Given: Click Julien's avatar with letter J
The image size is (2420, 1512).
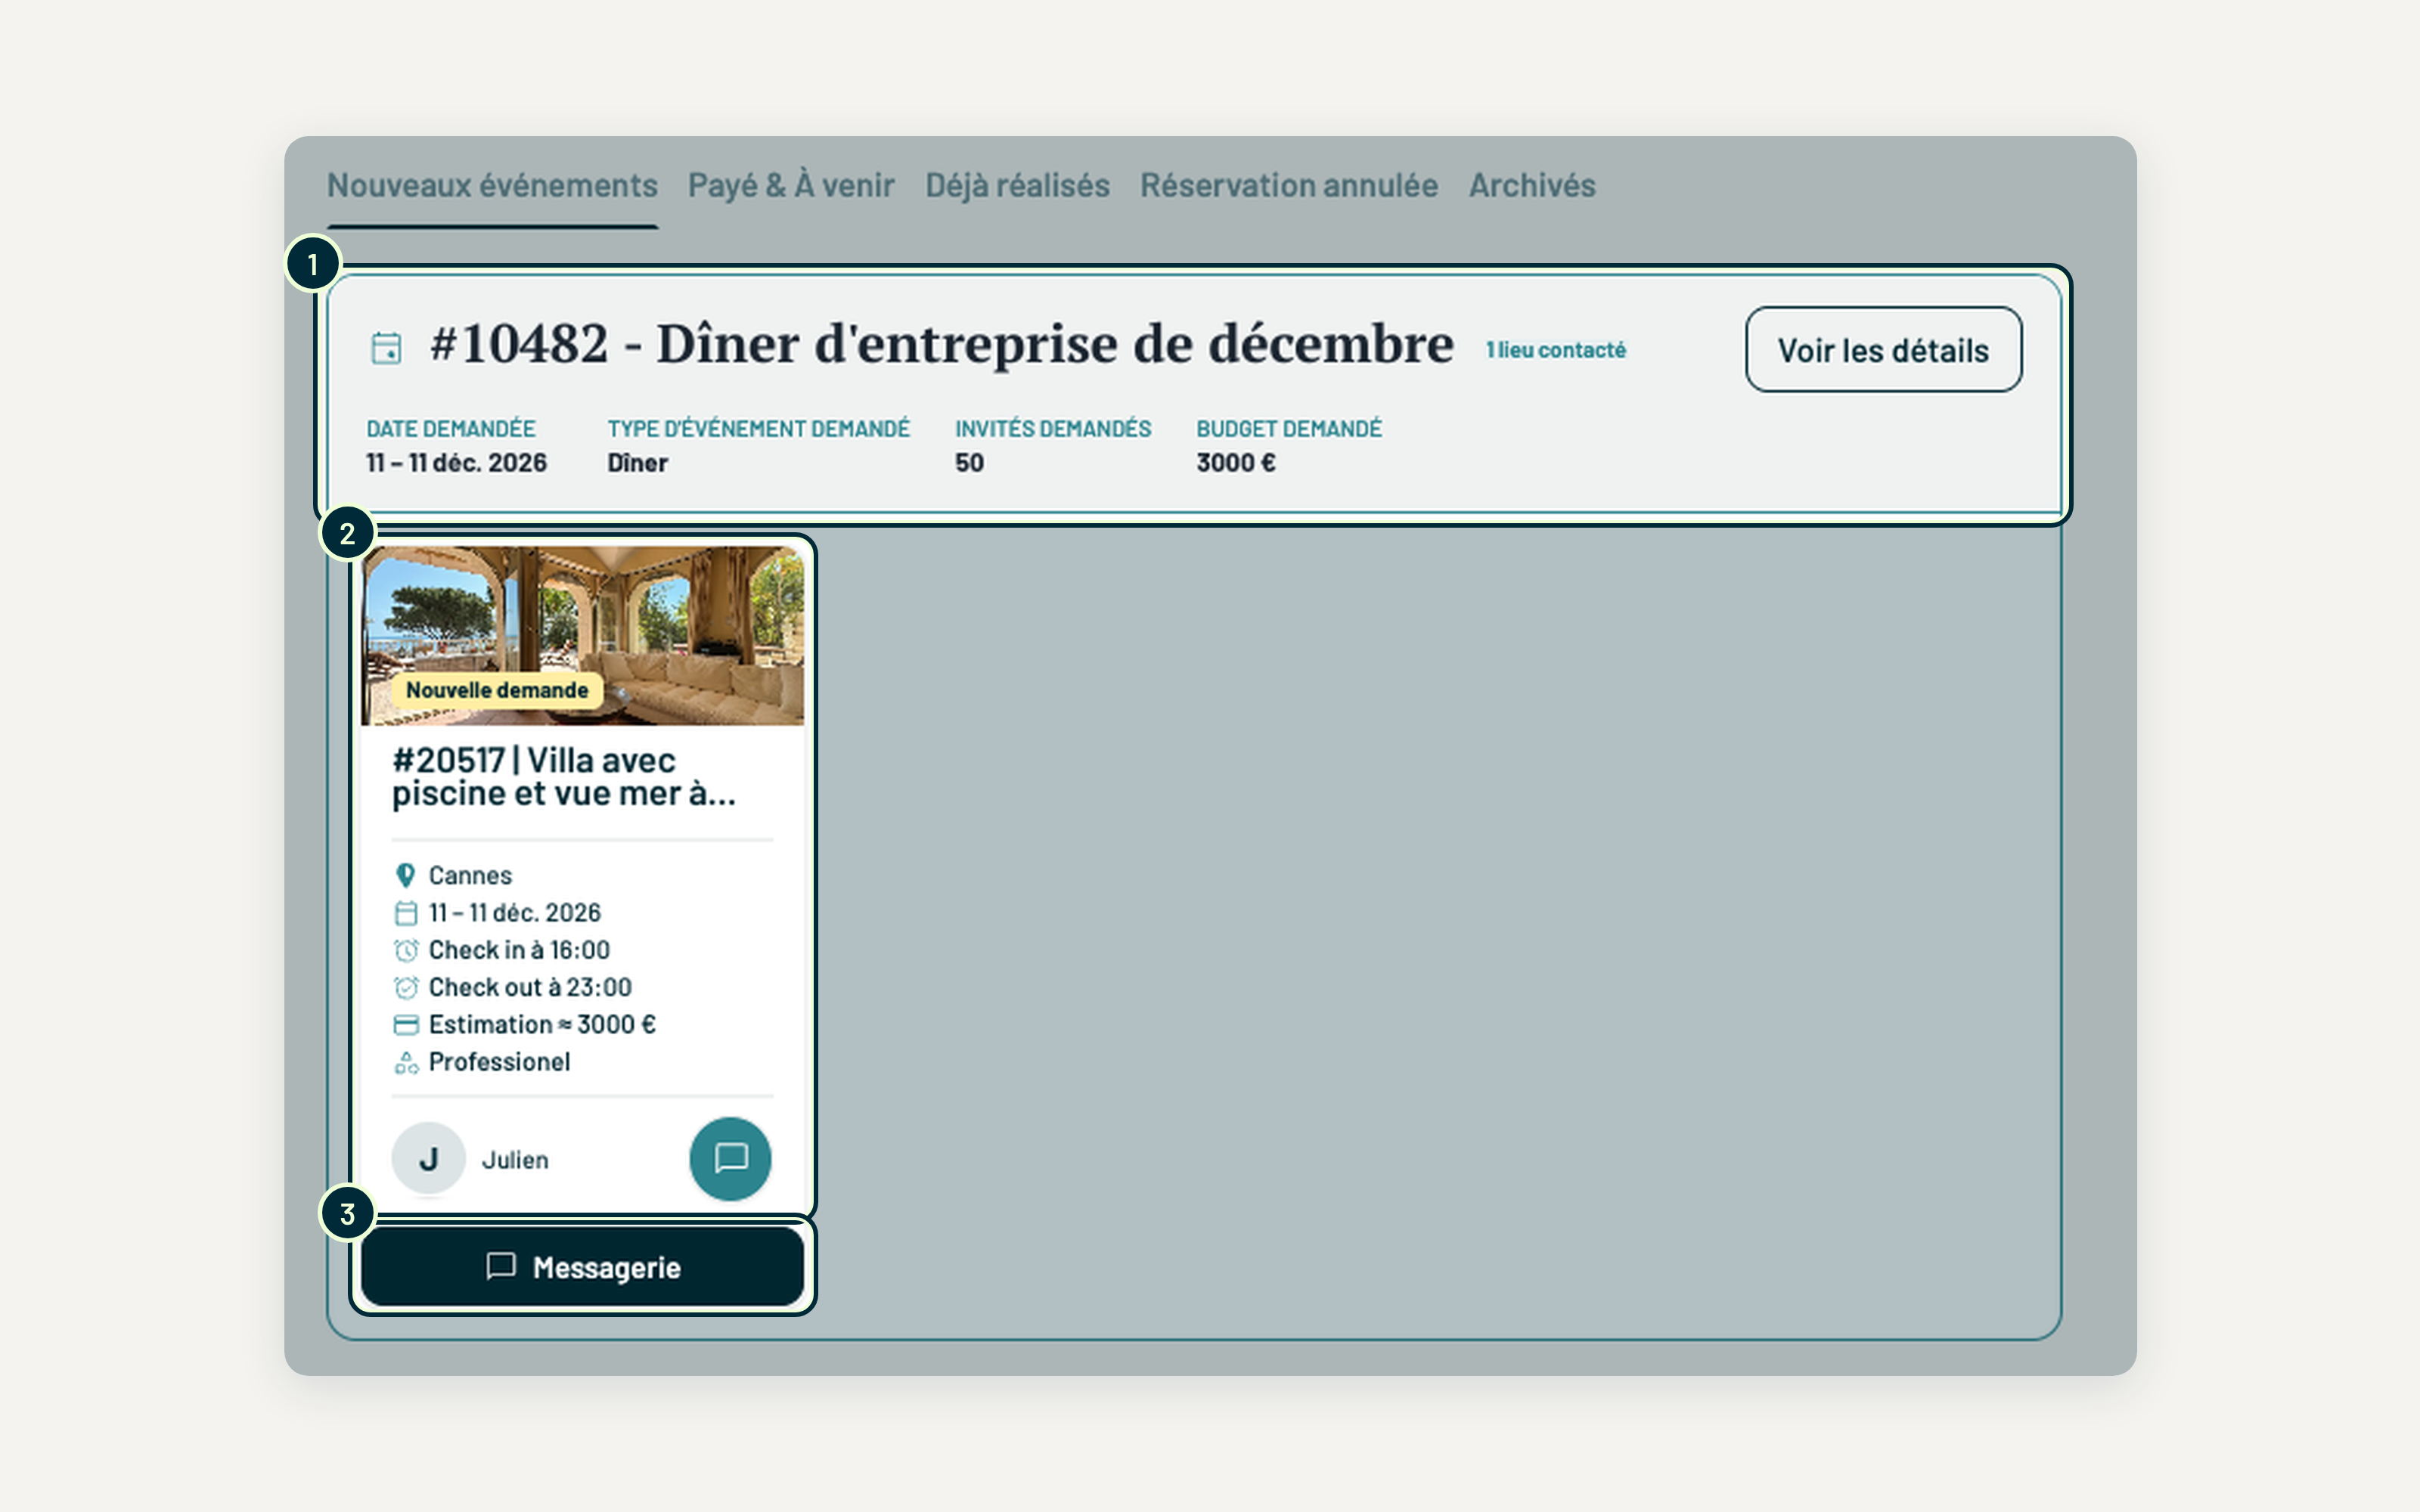Looking at the screenshot, I should (x=428, y=1159).
